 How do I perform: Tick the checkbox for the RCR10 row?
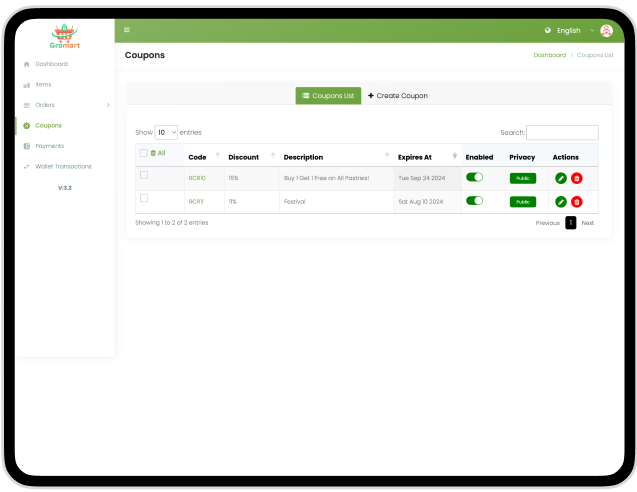coord(144,175)
